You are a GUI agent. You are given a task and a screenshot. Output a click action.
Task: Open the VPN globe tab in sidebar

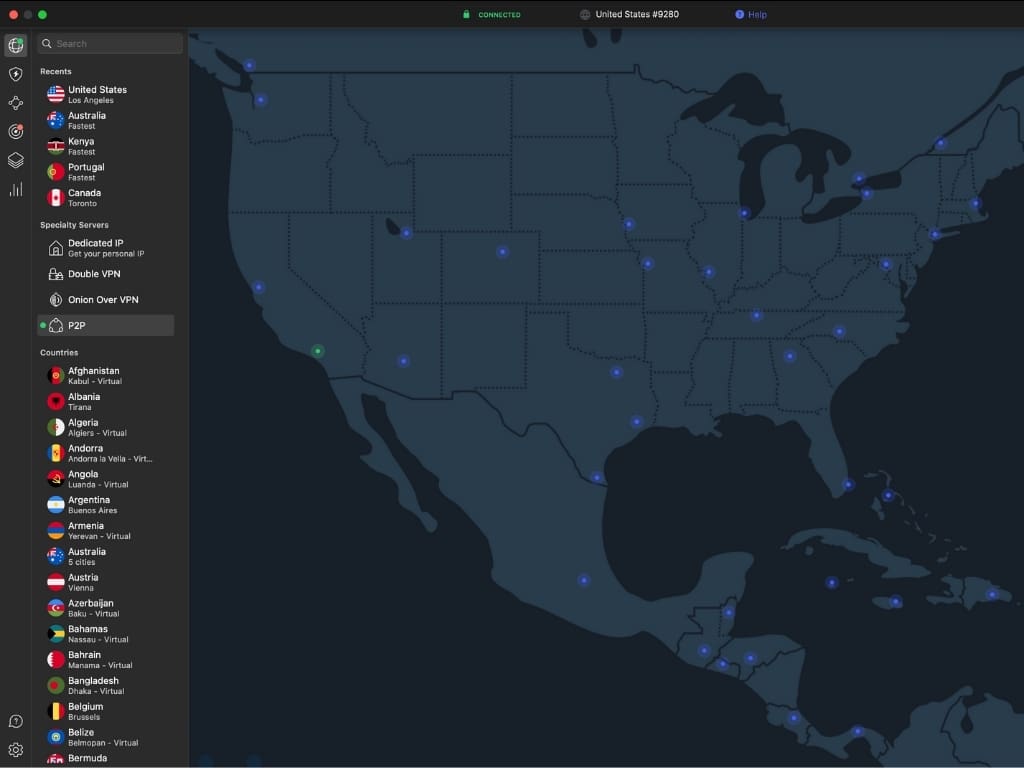tap(15, 45)
